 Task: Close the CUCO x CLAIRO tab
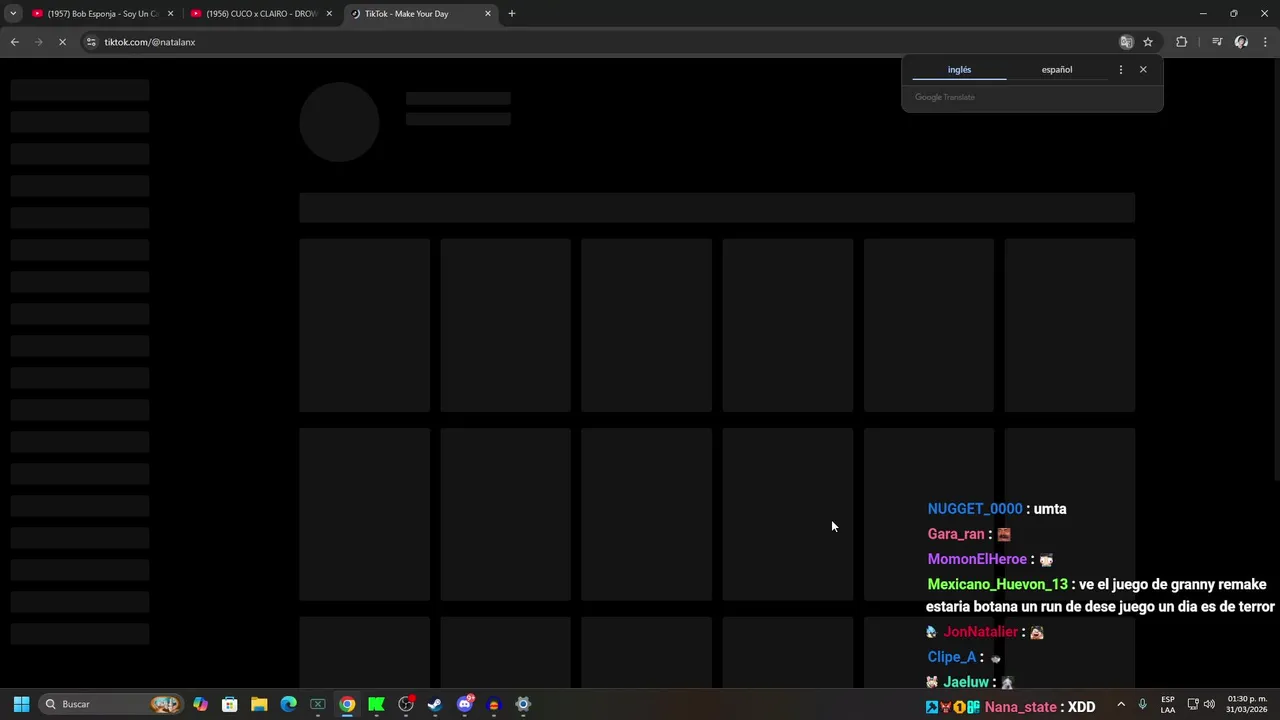329,14
